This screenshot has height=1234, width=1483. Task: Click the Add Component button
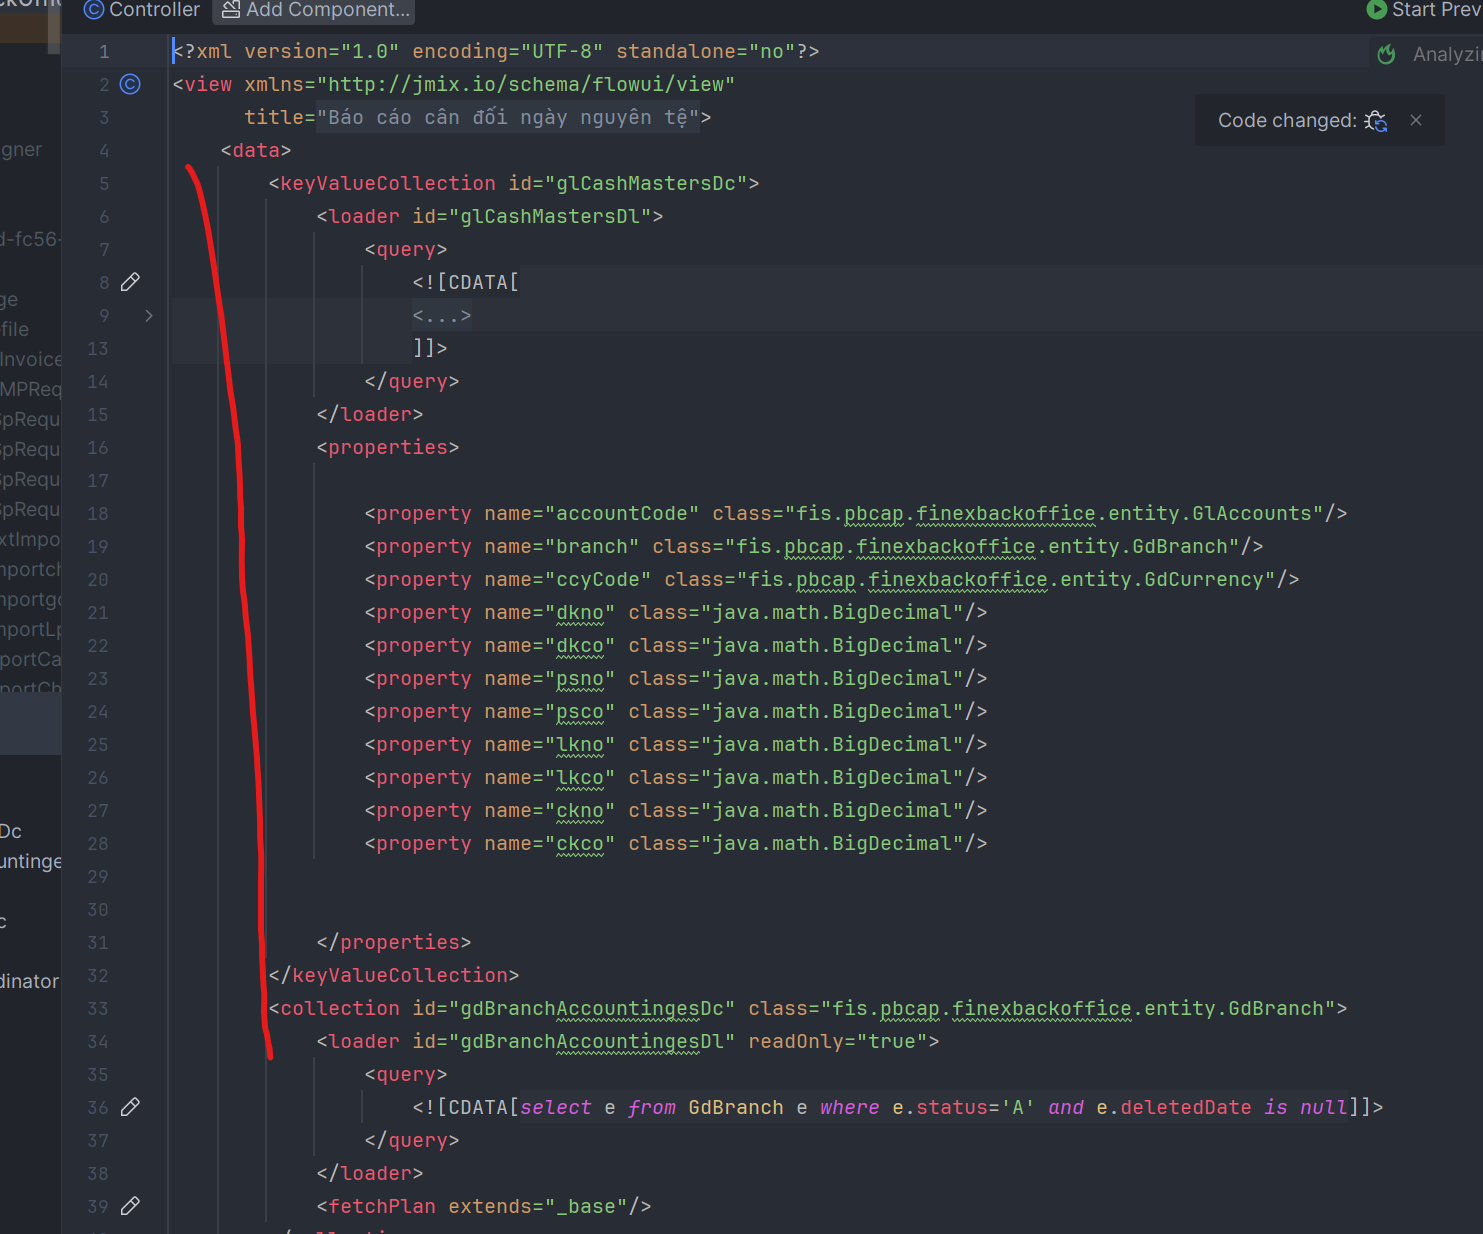point(315,10)
